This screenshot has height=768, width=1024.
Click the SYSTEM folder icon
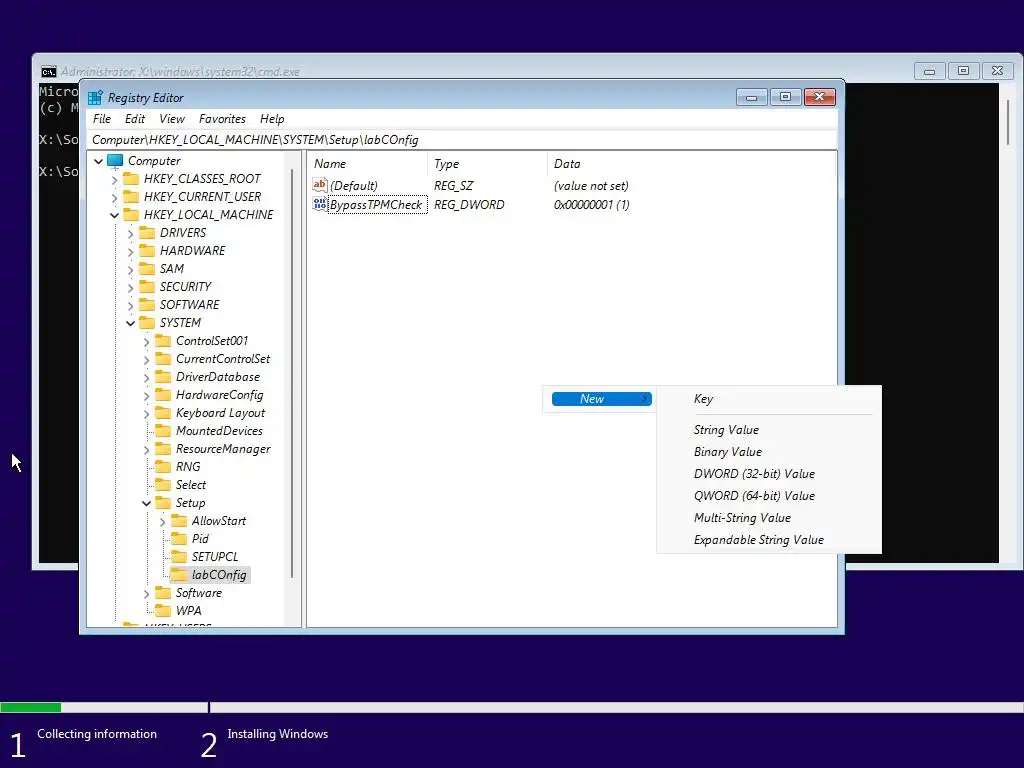pos(148,323)
